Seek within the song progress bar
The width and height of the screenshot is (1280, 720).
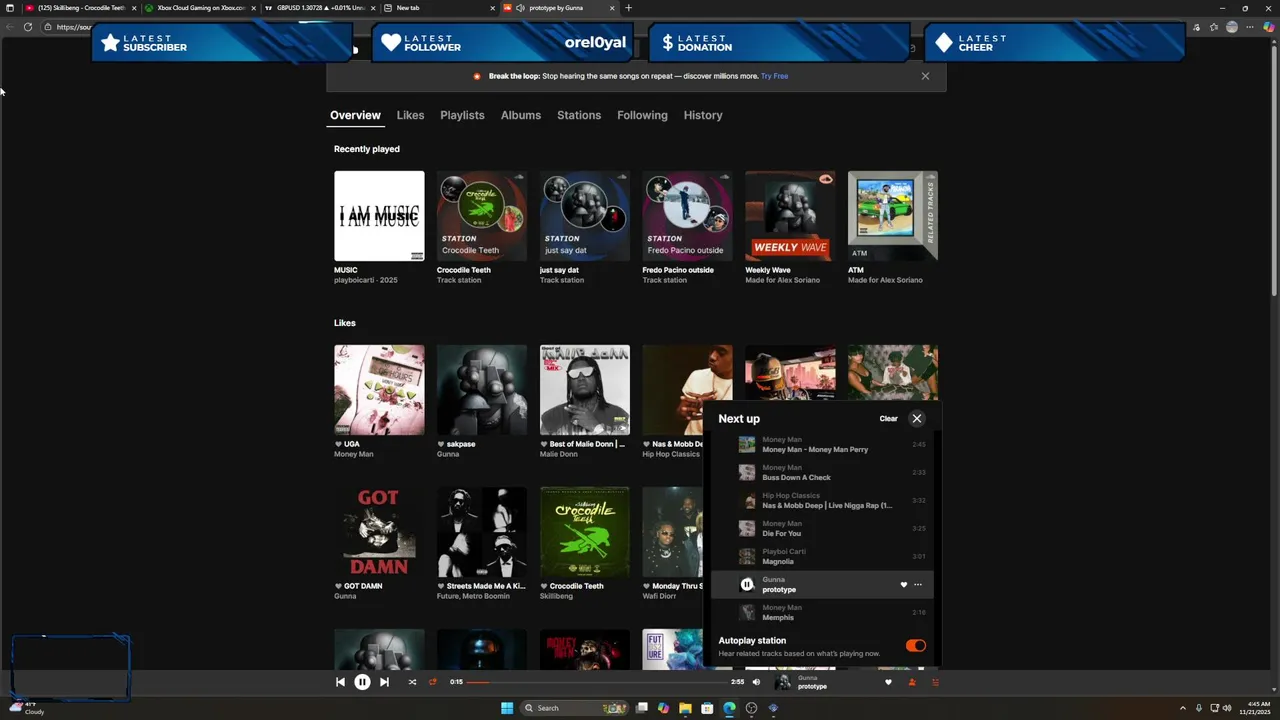tap(597, 682)
